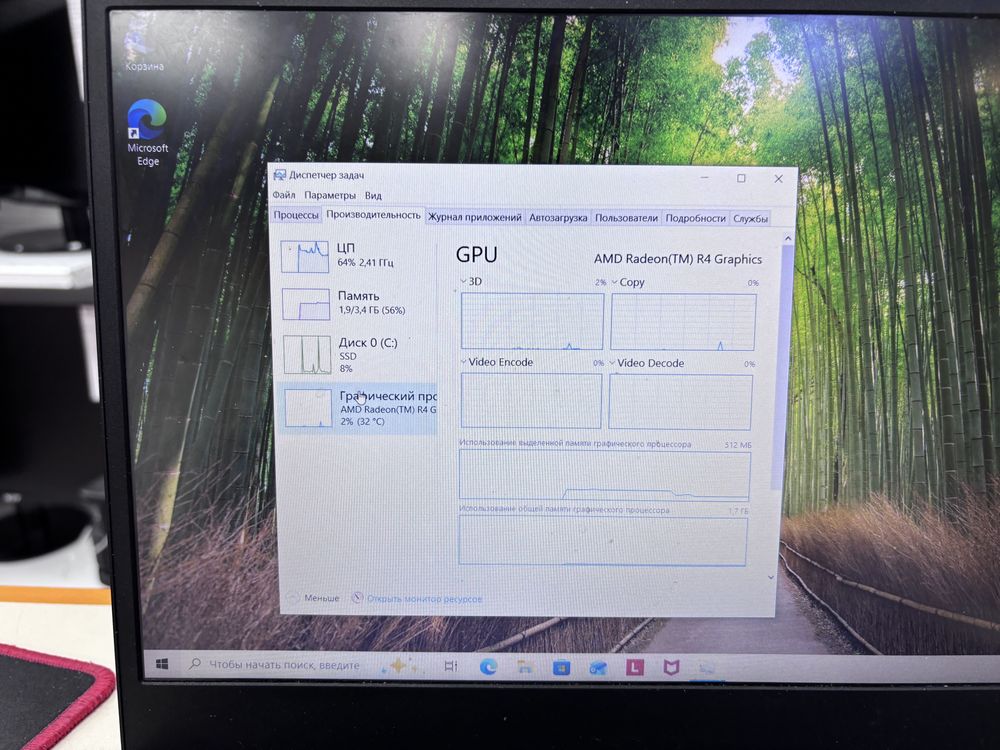Switch to the Производительность tab
This screenshot has height=750, width=1000.
pos(374,215)
